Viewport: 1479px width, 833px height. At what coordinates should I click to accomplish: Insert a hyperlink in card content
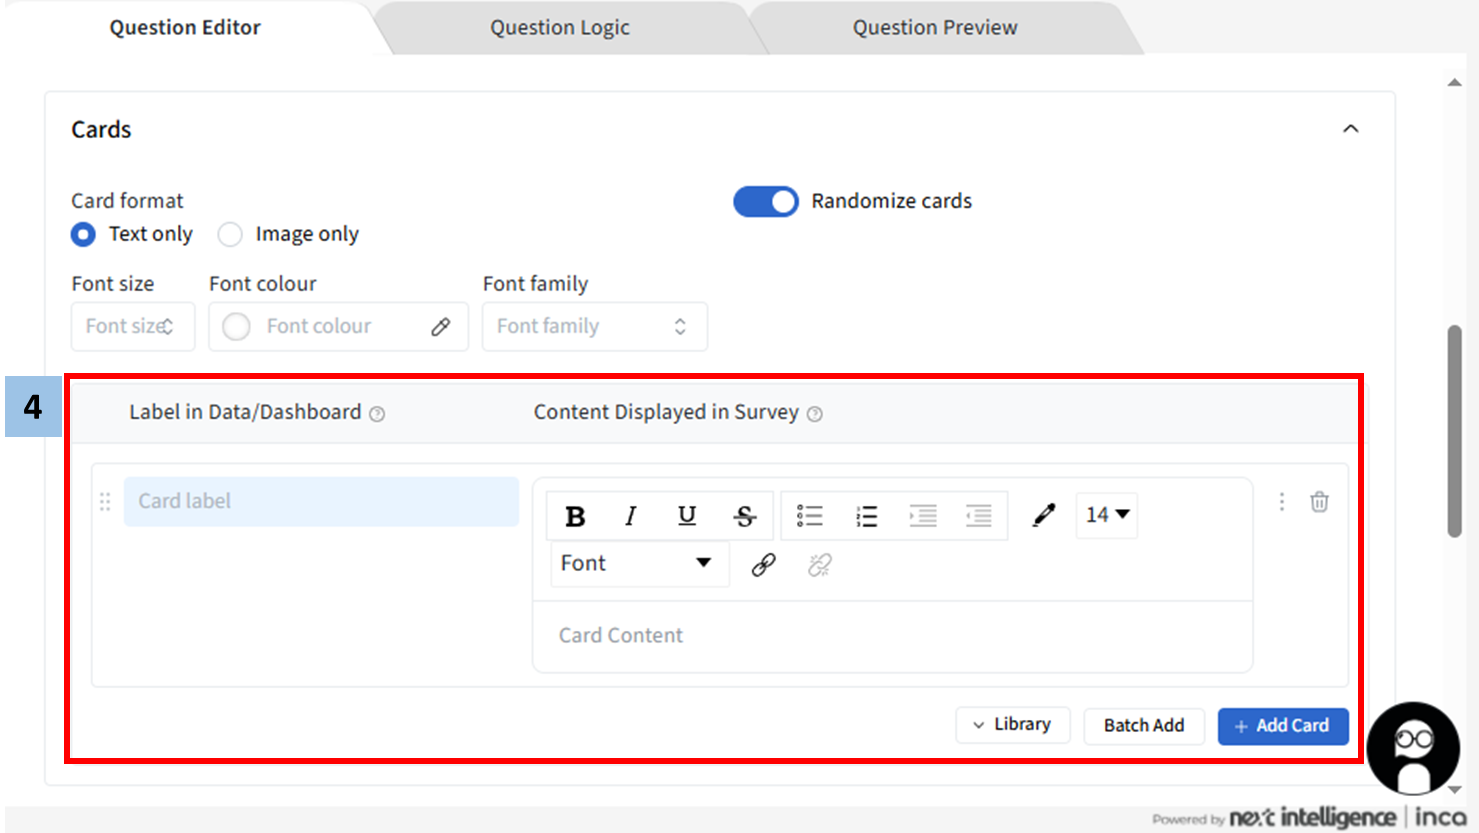coord(763,565)
